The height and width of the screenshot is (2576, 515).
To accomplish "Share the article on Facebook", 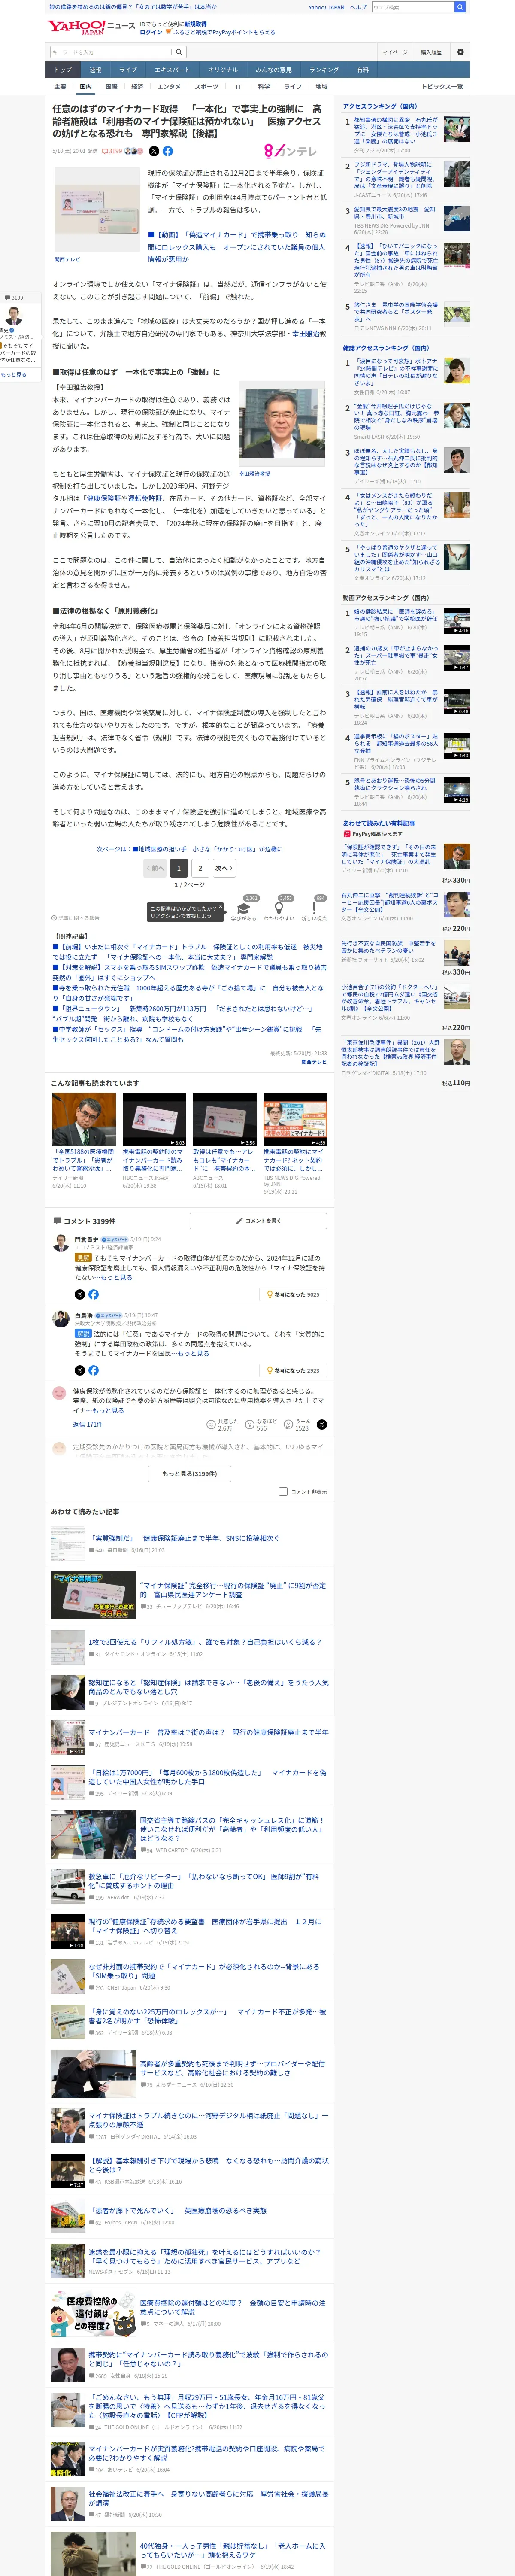I will (x=168, y=151).
